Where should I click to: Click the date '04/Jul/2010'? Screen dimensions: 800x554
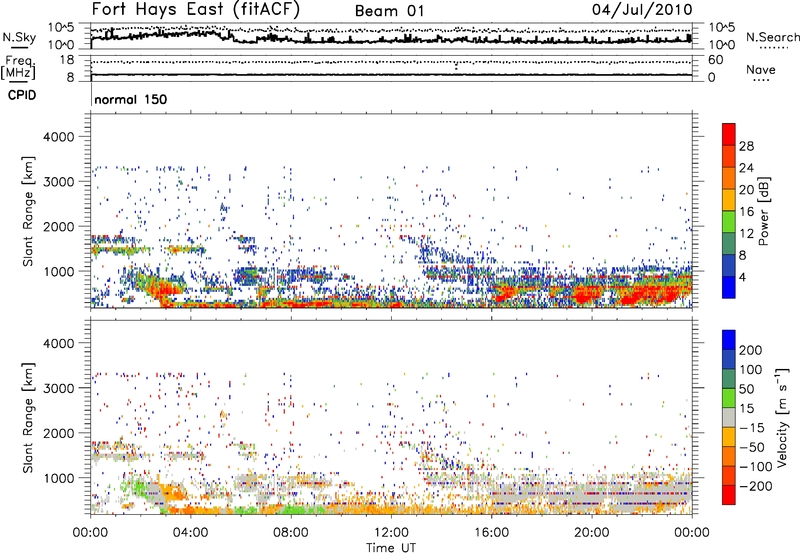click(x=642, y=10)
